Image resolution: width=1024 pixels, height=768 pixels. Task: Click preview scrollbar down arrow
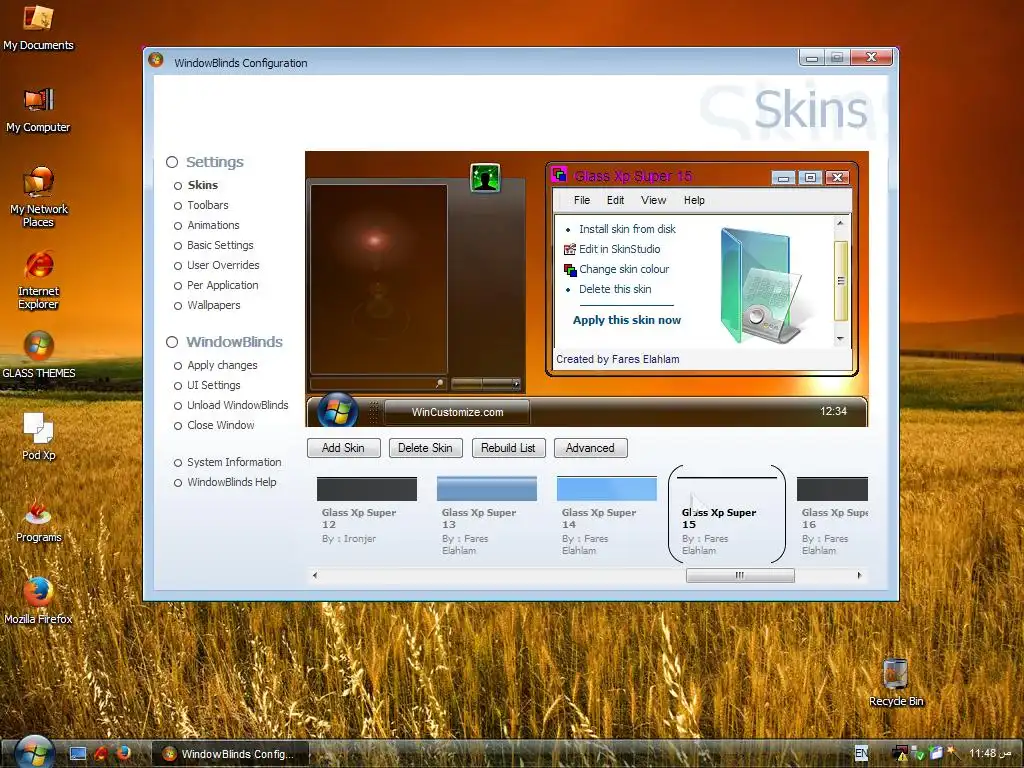point(840,339)
